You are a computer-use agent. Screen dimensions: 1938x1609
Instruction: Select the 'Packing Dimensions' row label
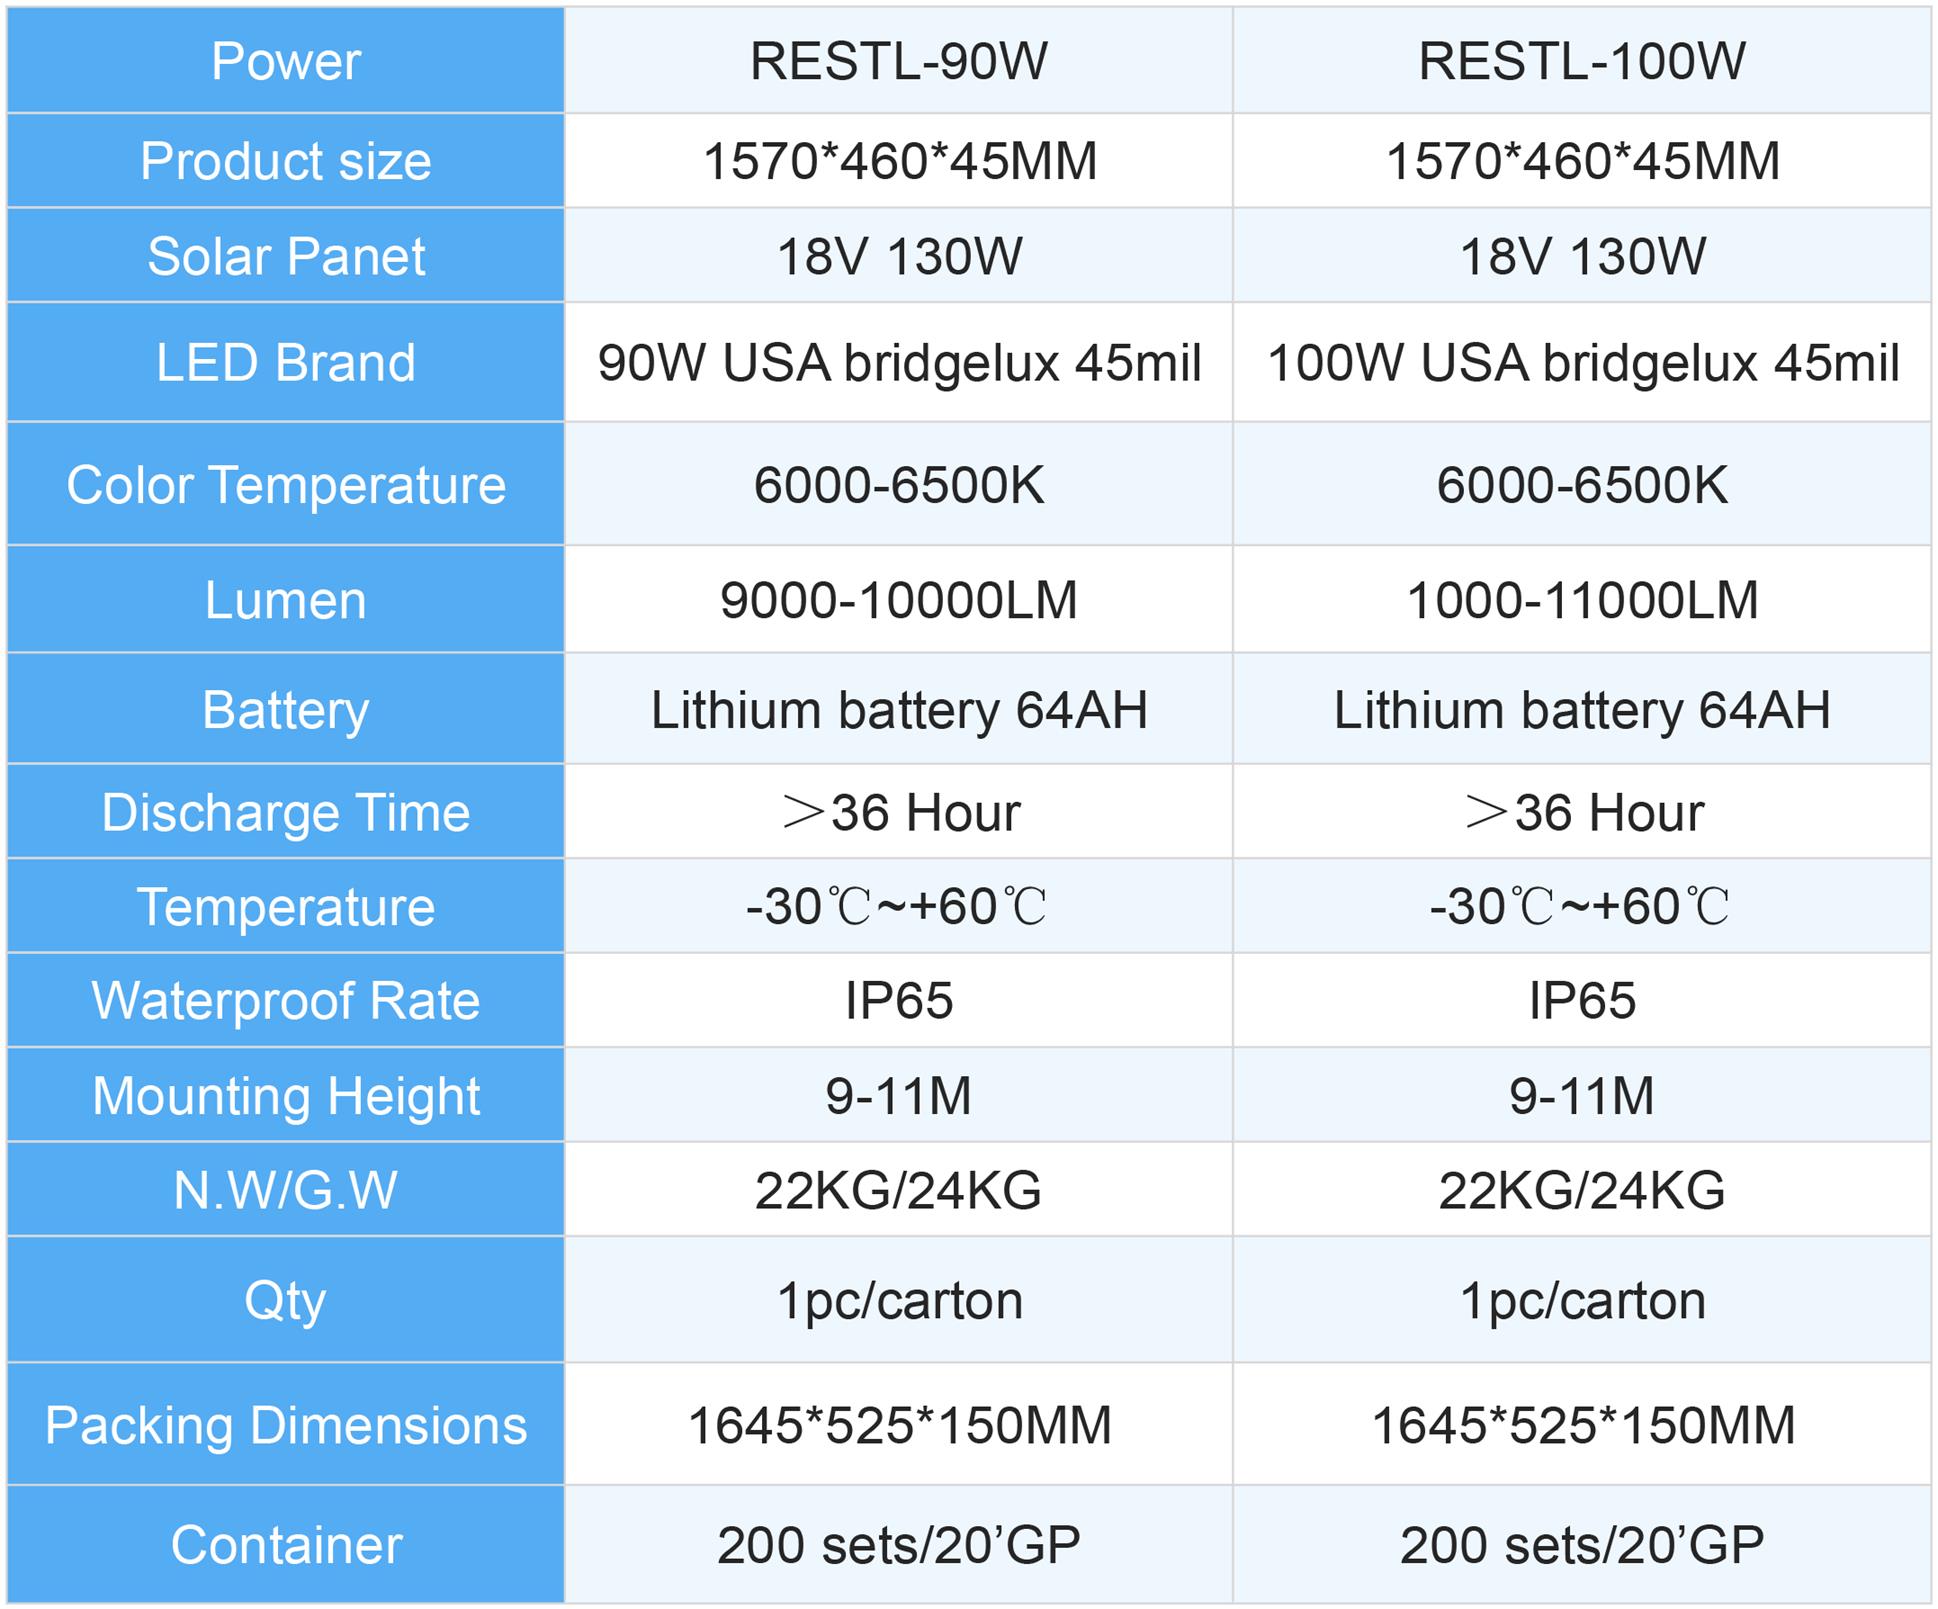point(286,1424)
